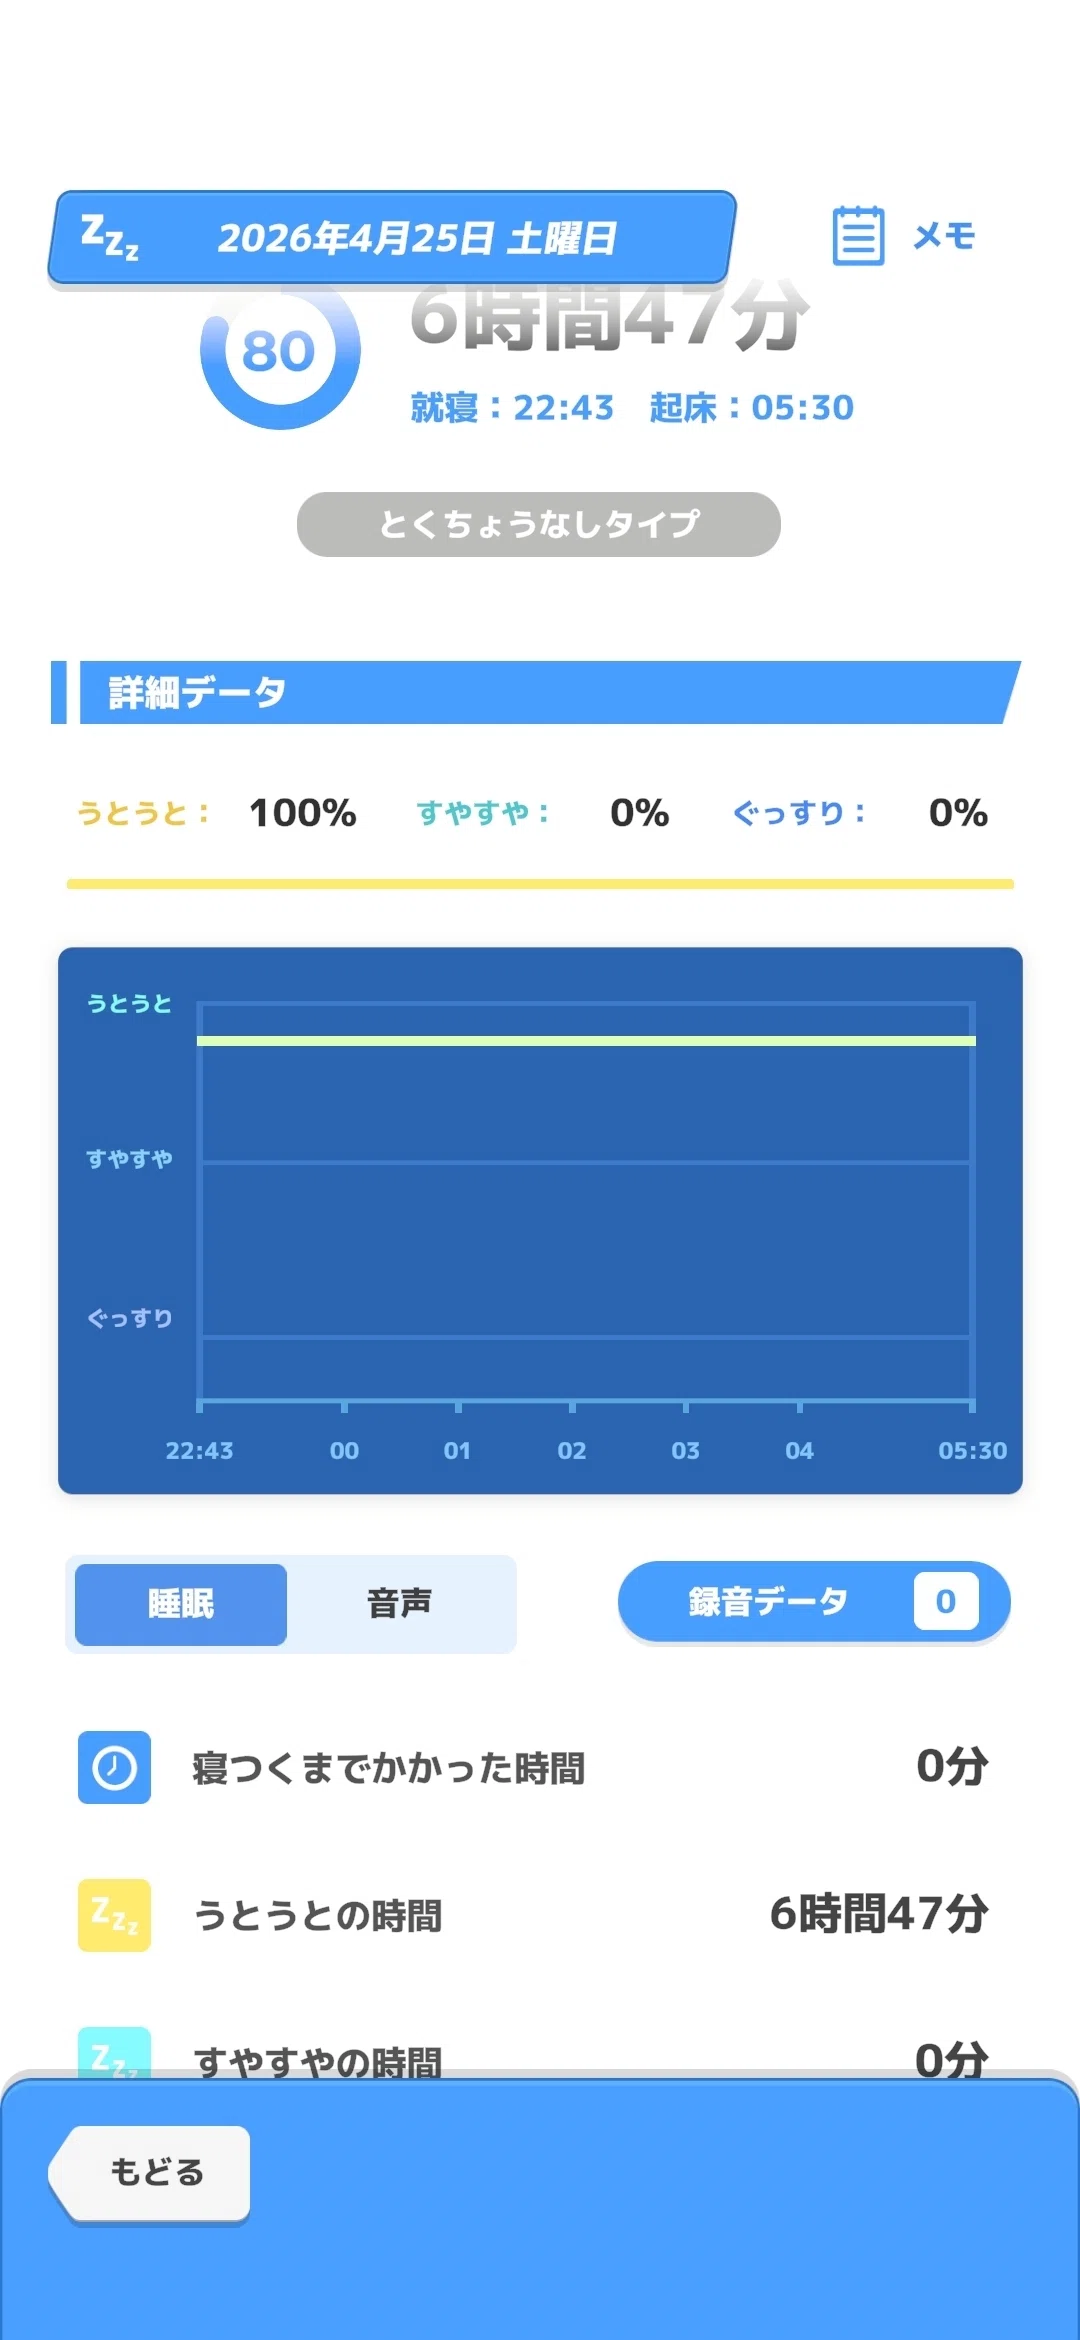Tap the Zzz icon in date banner

click(x=110, y=238)
